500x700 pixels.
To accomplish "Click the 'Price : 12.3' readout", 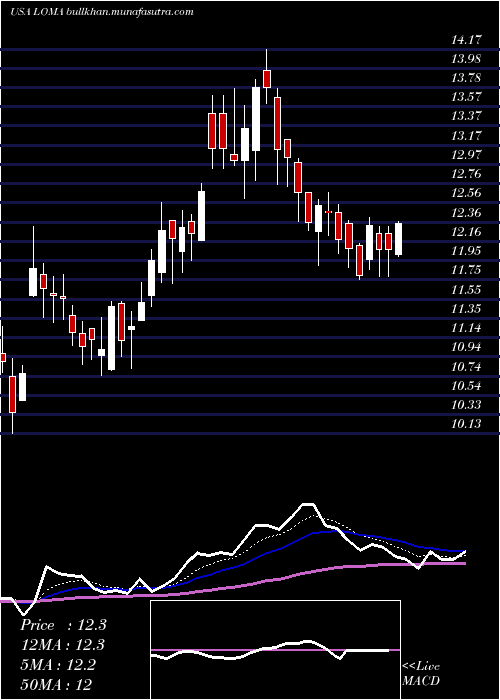I will pyautogui.click(x=63, y=625).
